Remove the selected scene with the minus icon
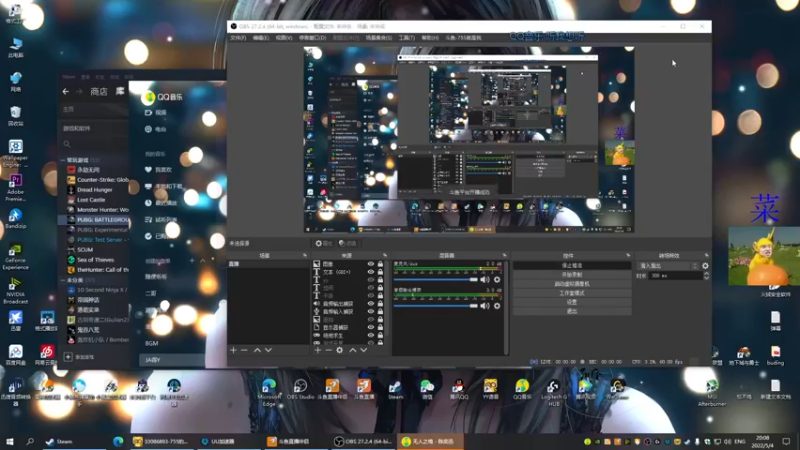Screen dimensions: 800x450 pyautogui.click(x=244, y=351)
